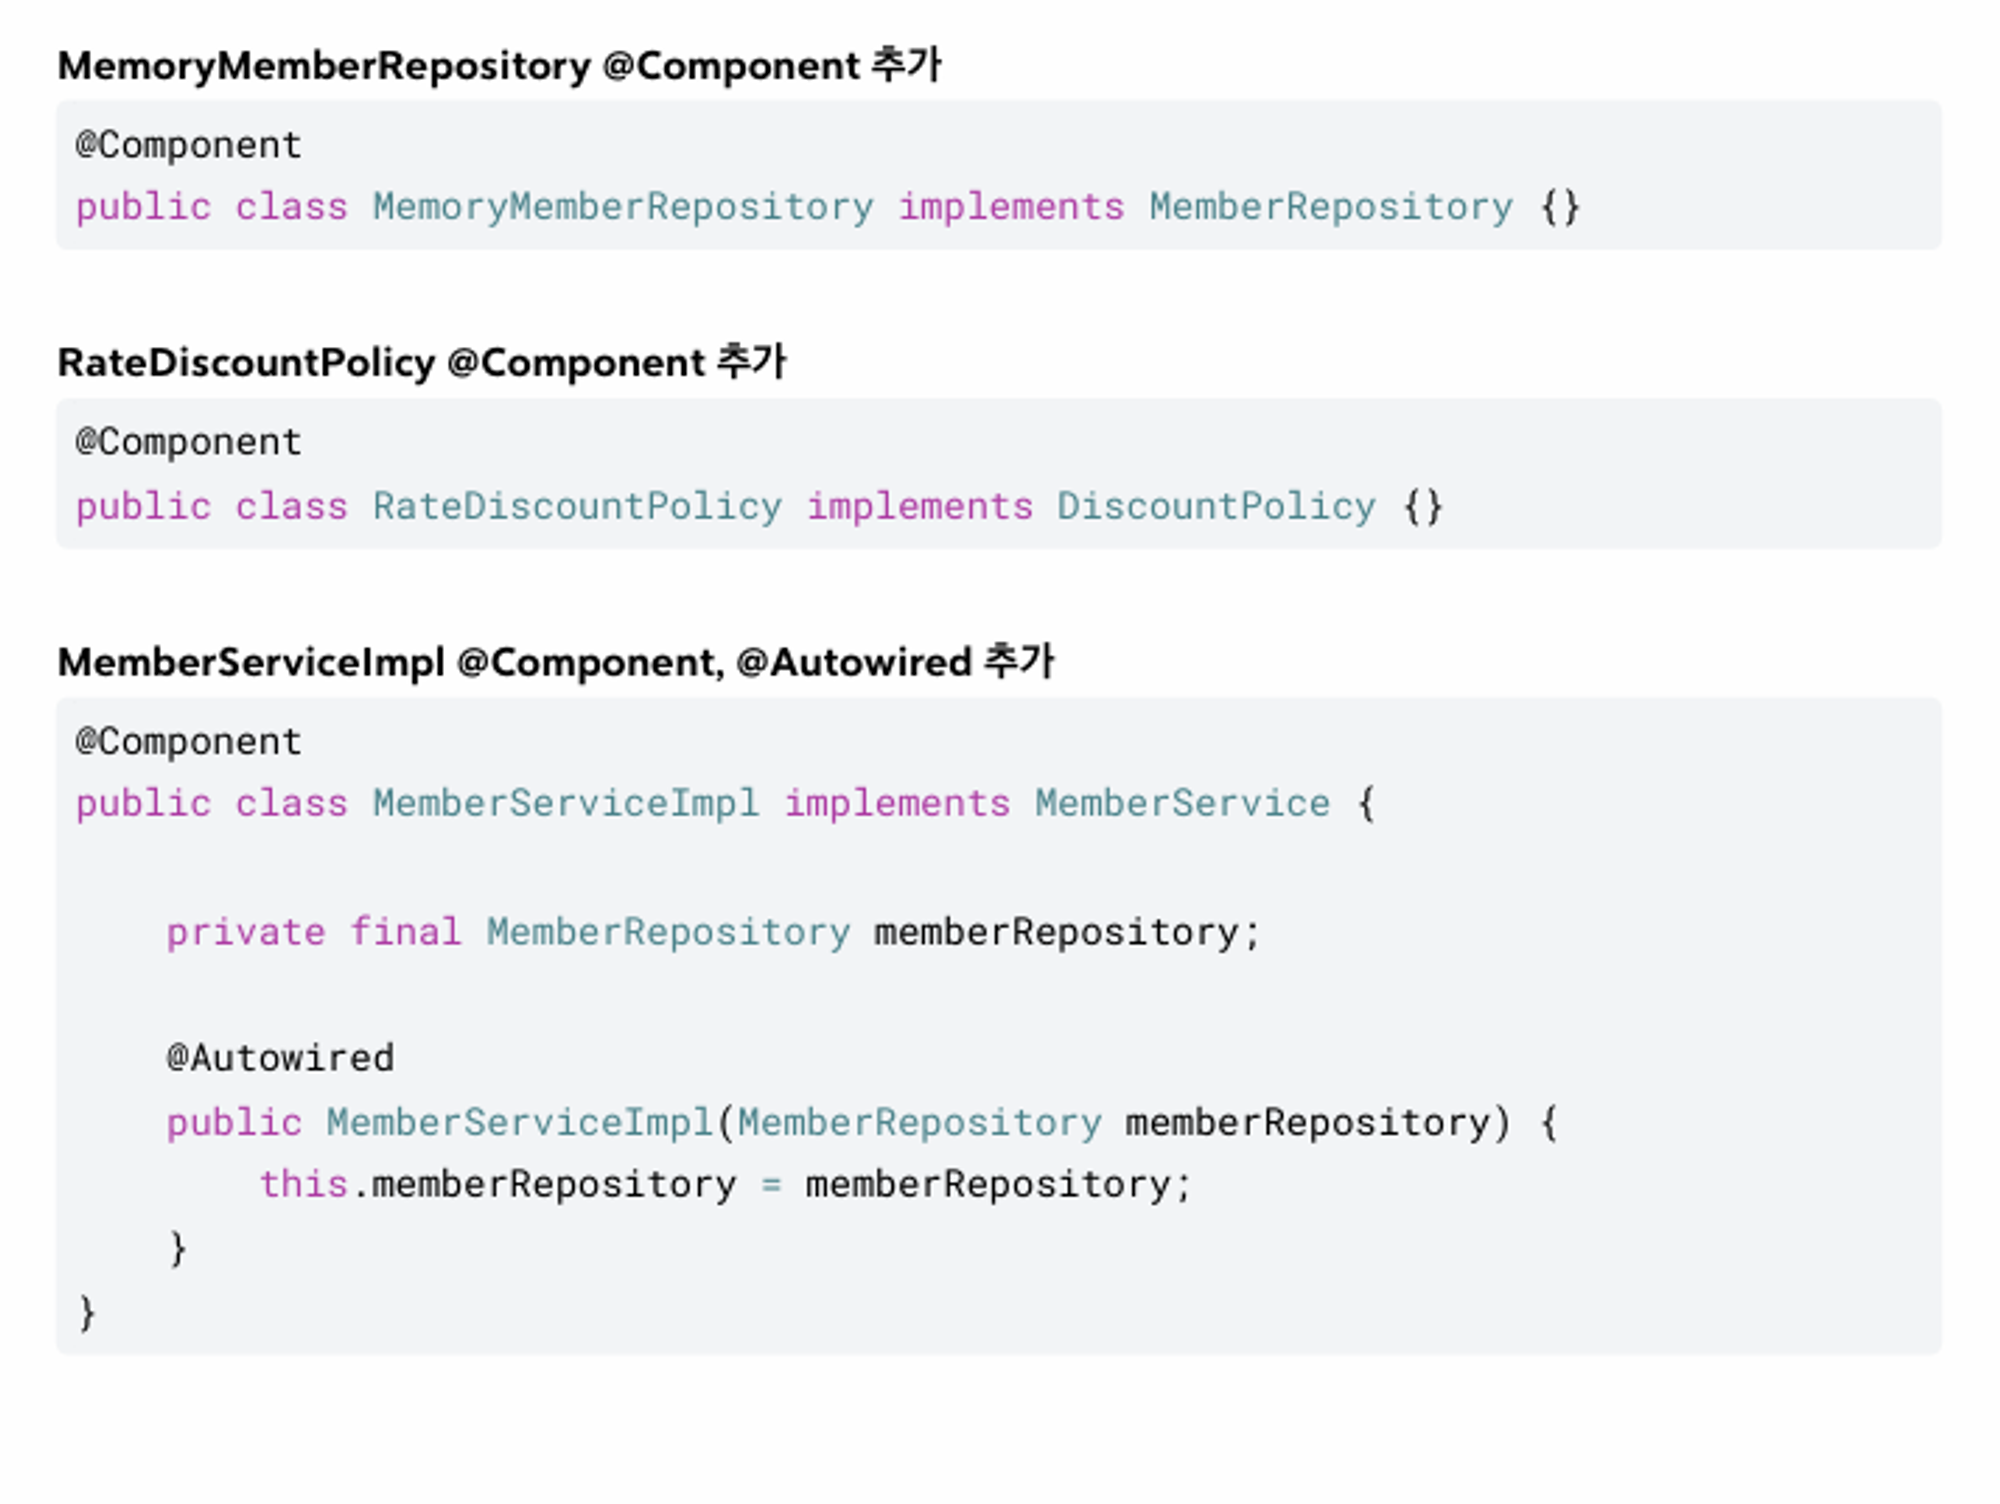The height and width of the screenshot is (1504, 2000).
Task: Click MemberServiceImpl class name in declaration
Action: [x=565, y=804]
